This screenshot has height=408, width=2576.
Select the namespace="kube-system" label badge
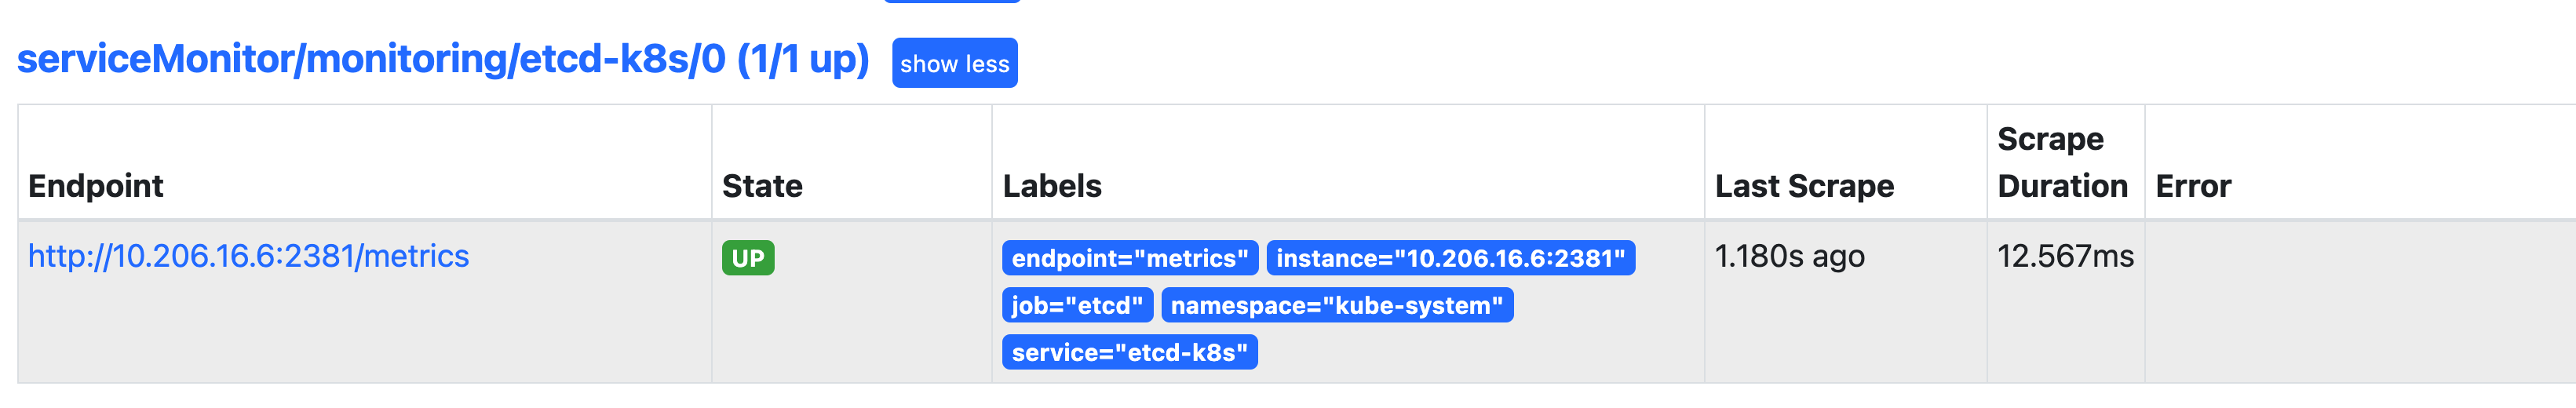pyautogui.click(x=1336, y=305)
